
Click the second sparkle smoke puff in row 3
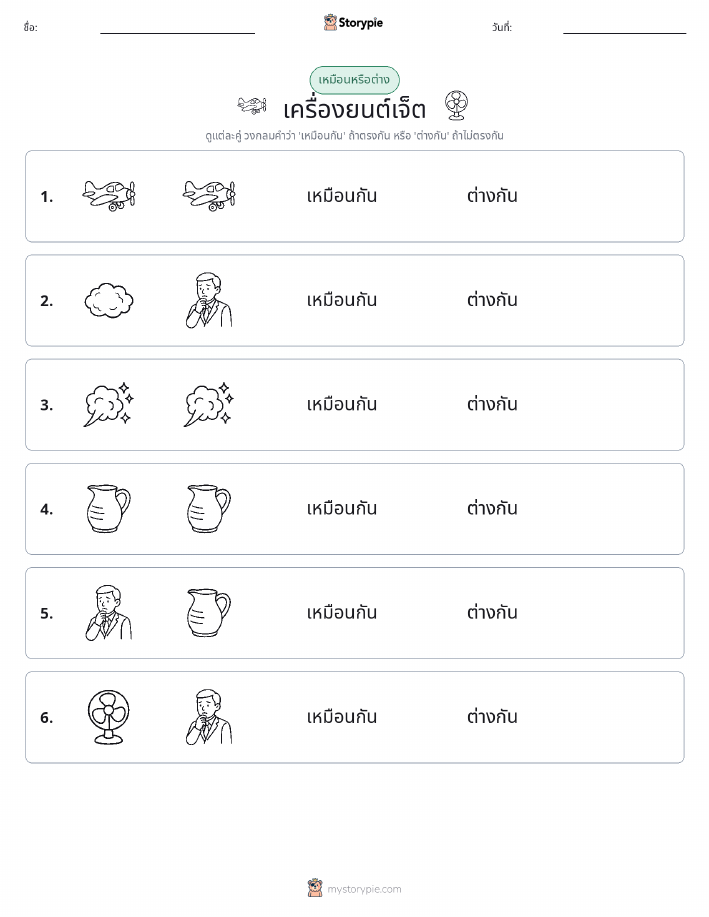(x=209, y=404)
